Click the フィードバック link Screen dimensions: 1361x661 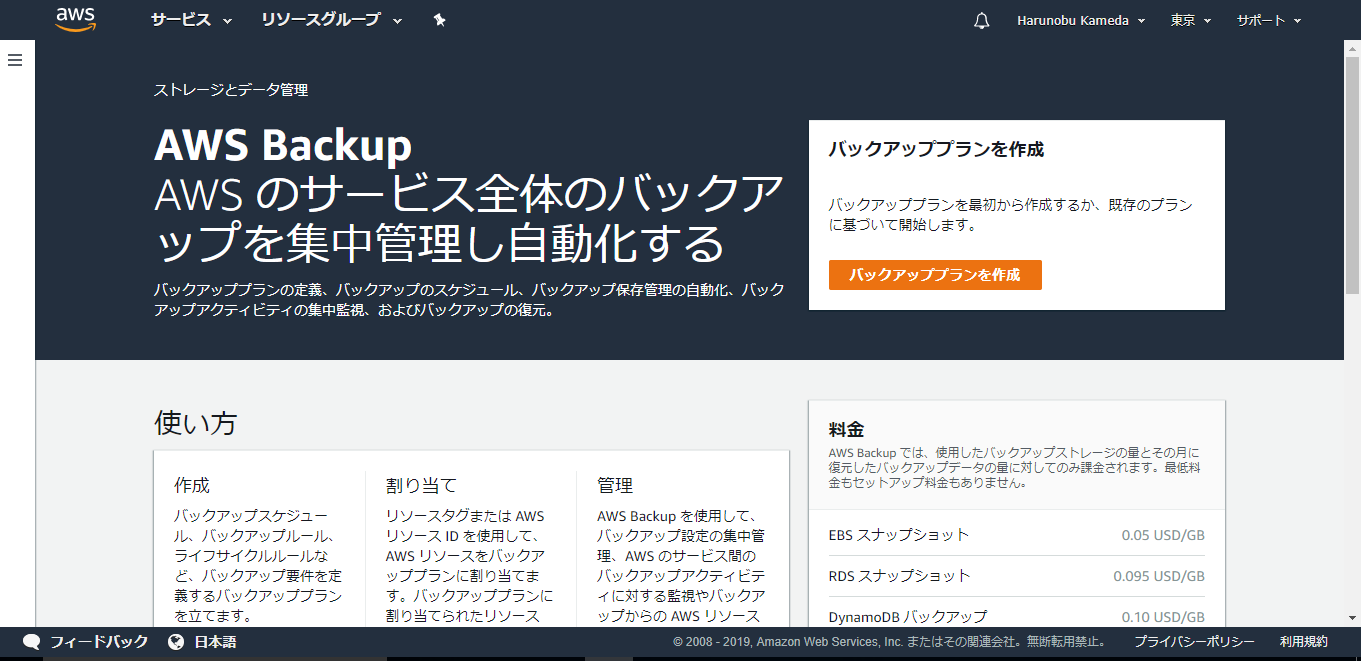(x=99, y=642)
